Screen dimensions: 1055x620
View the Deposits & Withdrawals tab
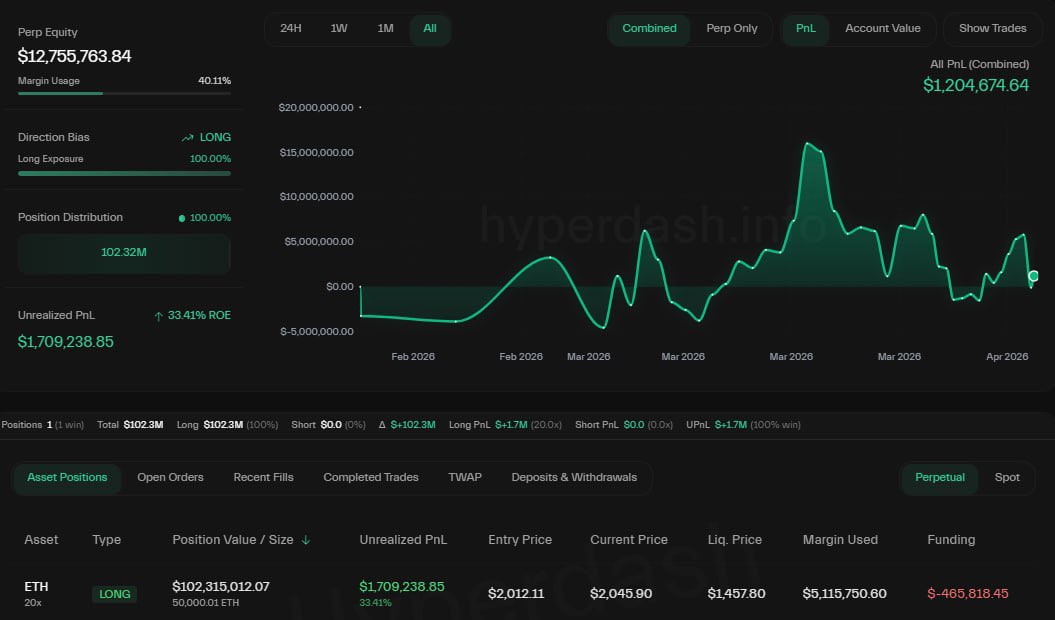(x=573, y=478)
